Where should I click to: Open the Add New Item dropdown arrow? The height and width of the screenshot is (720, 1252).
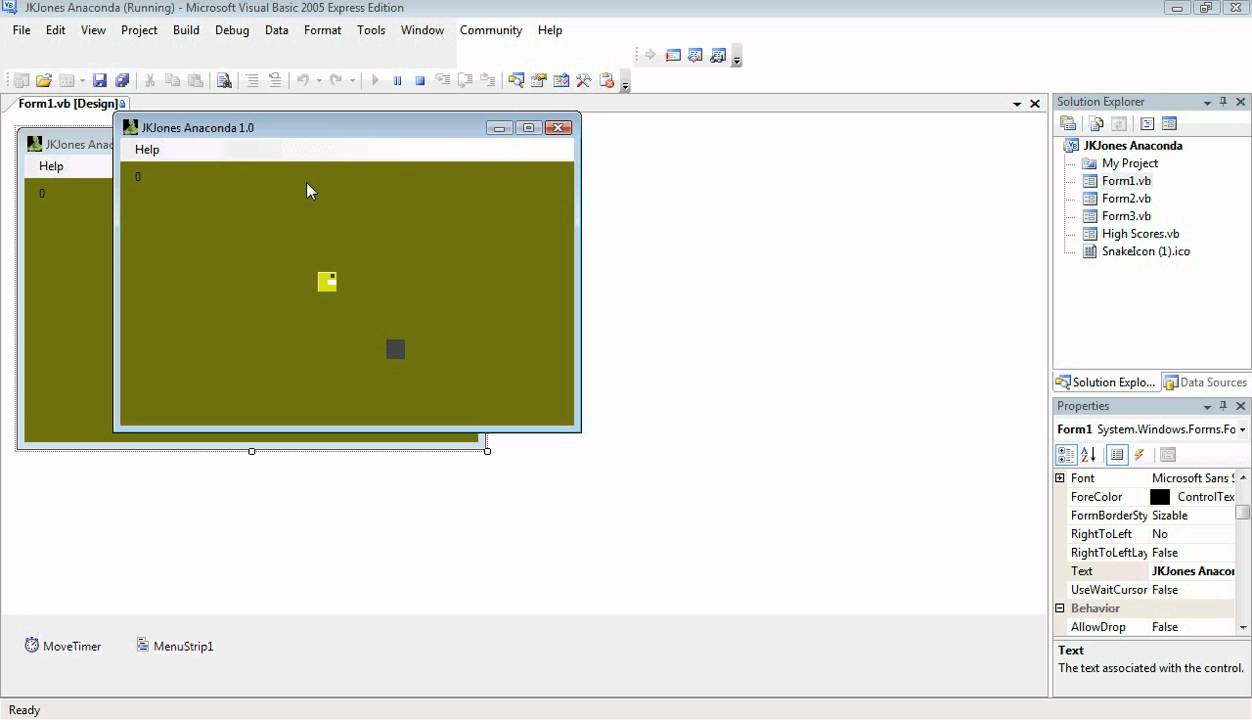[x=82, y=81]
